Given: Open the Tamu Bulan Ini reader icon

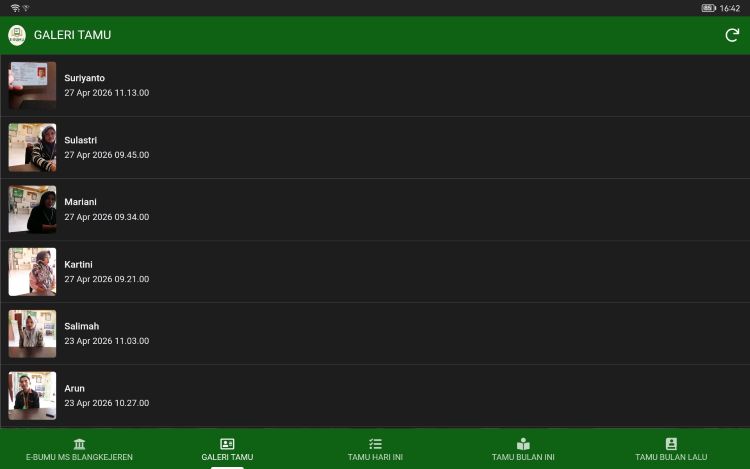Looking at the screenshot, I should click(523, 444).
